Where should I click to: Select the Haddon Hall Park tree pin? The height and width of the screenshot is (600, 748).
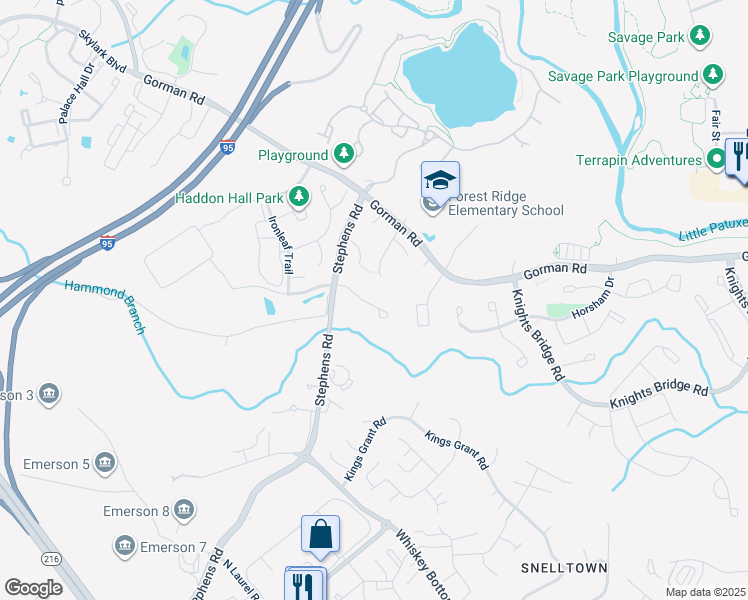[299, 196]
